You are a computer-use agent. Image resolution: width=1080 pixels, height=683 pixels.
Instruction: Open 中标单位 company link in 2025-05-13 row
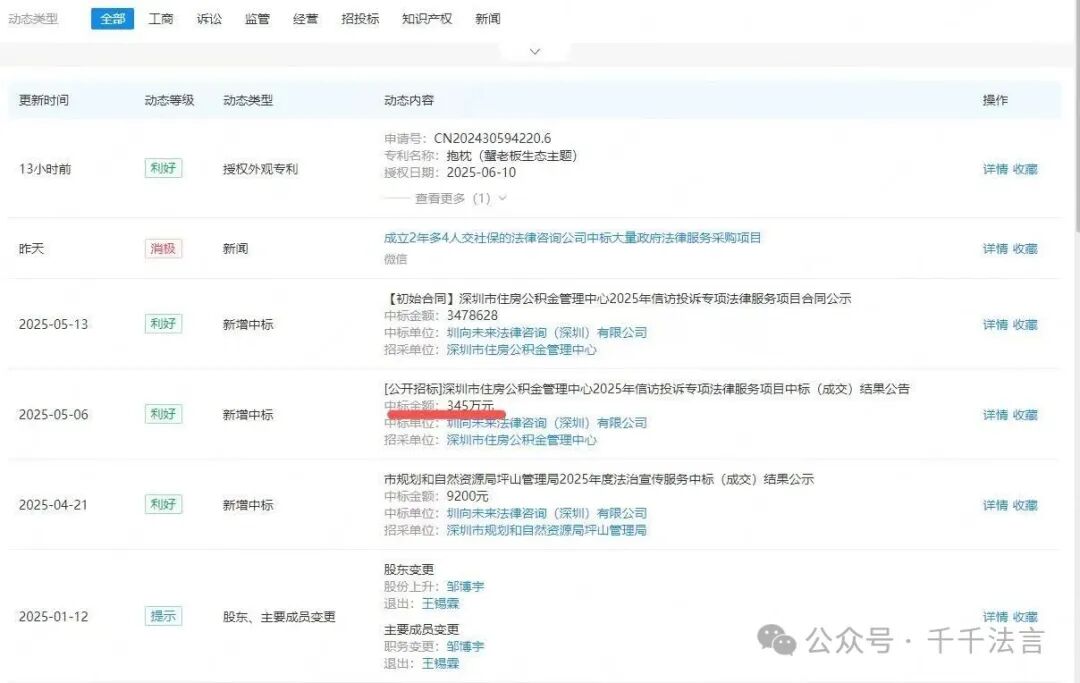(x=547, y=333)
